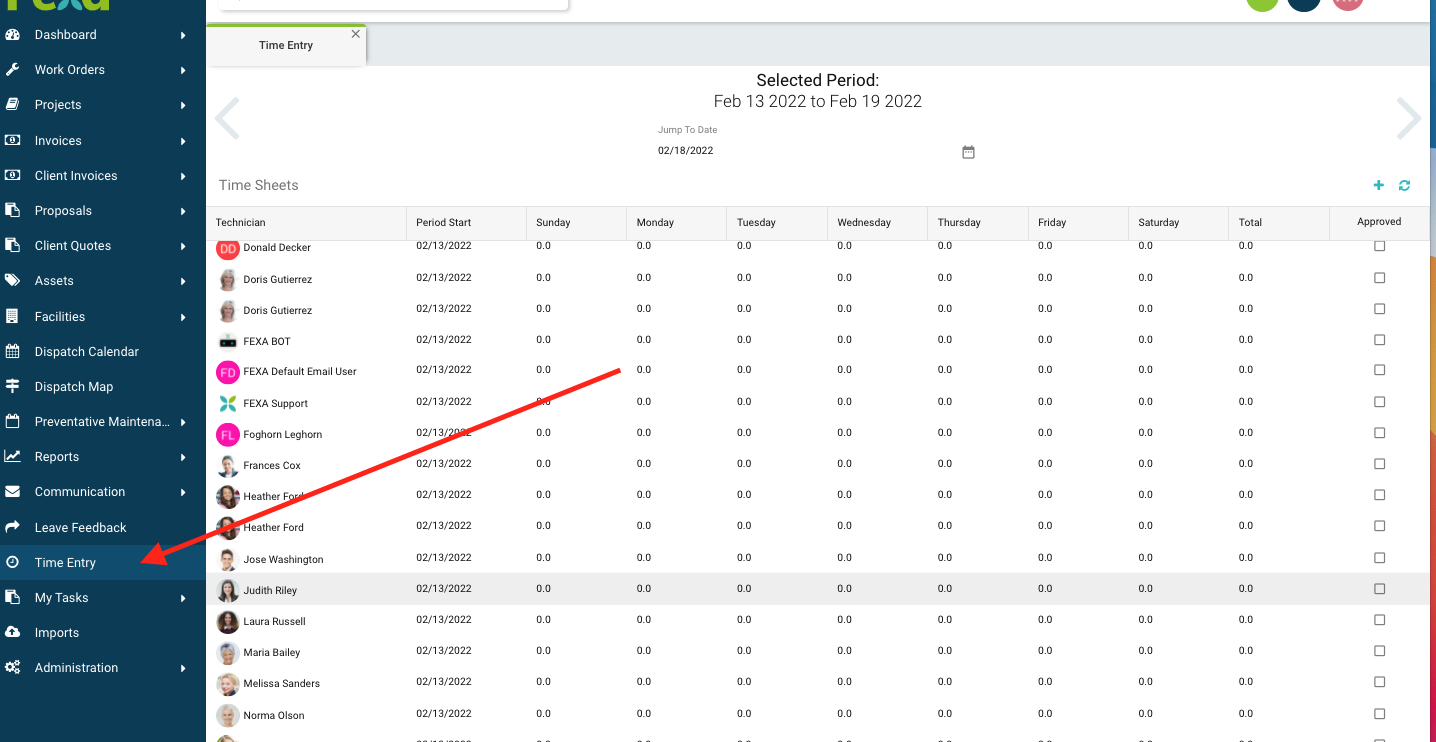1436x742 pixels.
Task: Close the Time Entry tab
Action: click(355, 34)
